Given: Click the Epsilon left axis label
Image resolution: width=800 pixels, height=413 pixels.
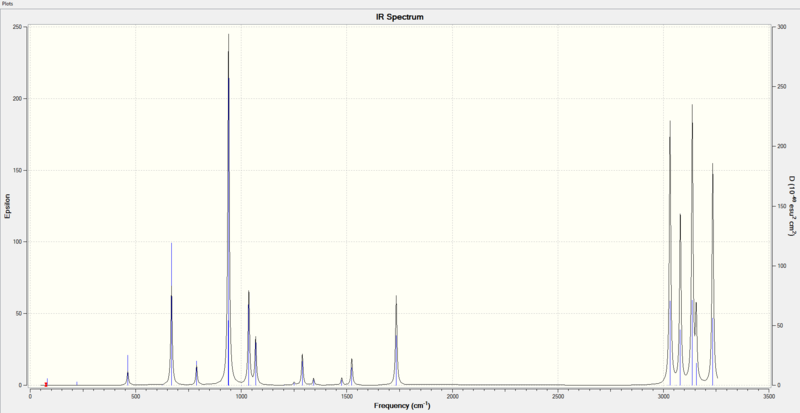Looking at the screenshot, I should tap(7, 206).
